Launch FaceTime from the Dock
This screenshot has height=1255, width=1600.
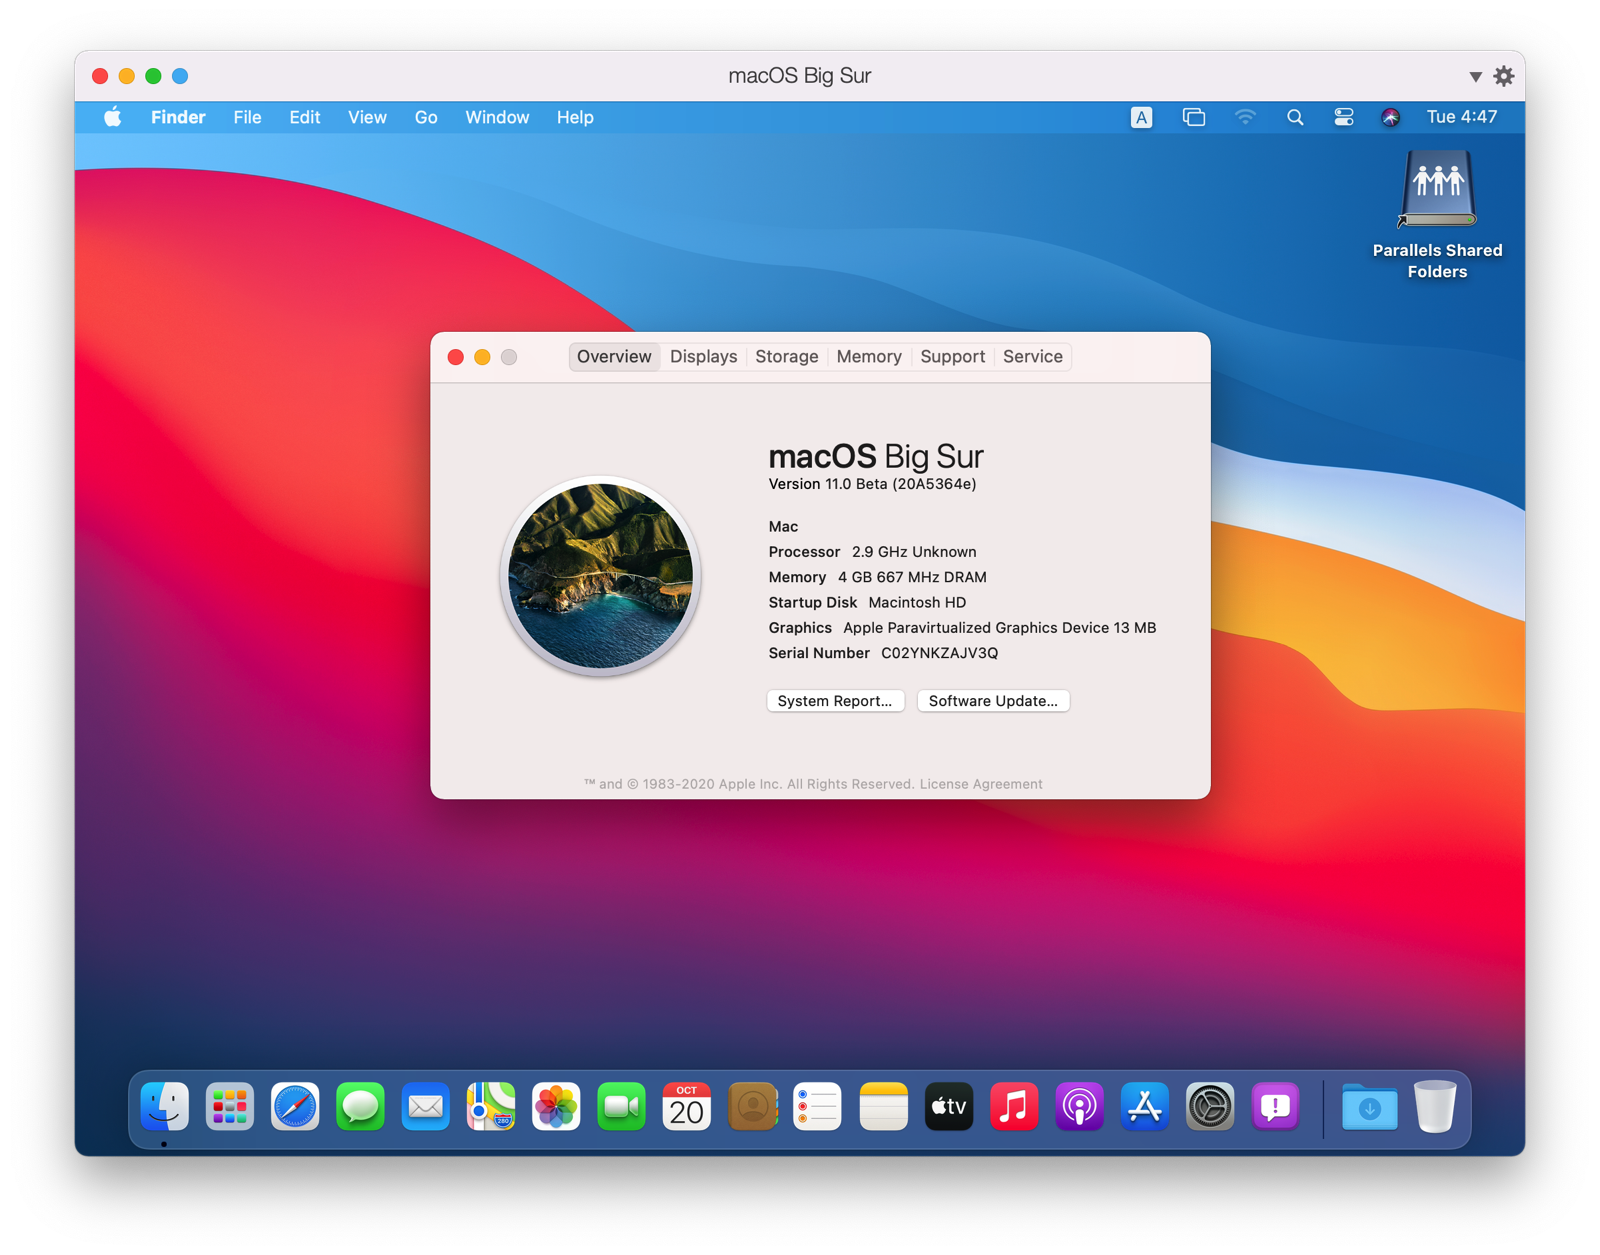point(622,1106)
